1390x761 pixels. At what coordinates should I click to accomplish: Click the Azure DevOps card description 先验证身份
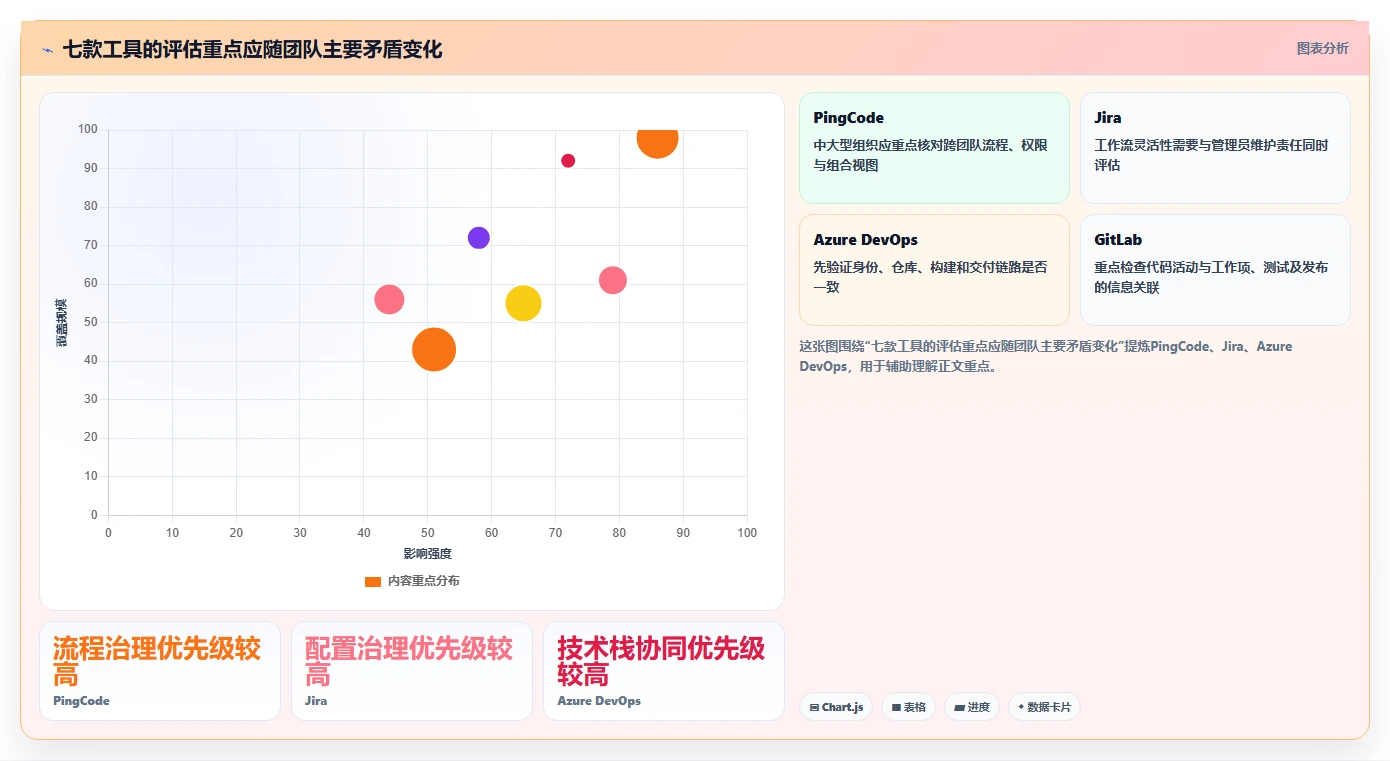931,277
